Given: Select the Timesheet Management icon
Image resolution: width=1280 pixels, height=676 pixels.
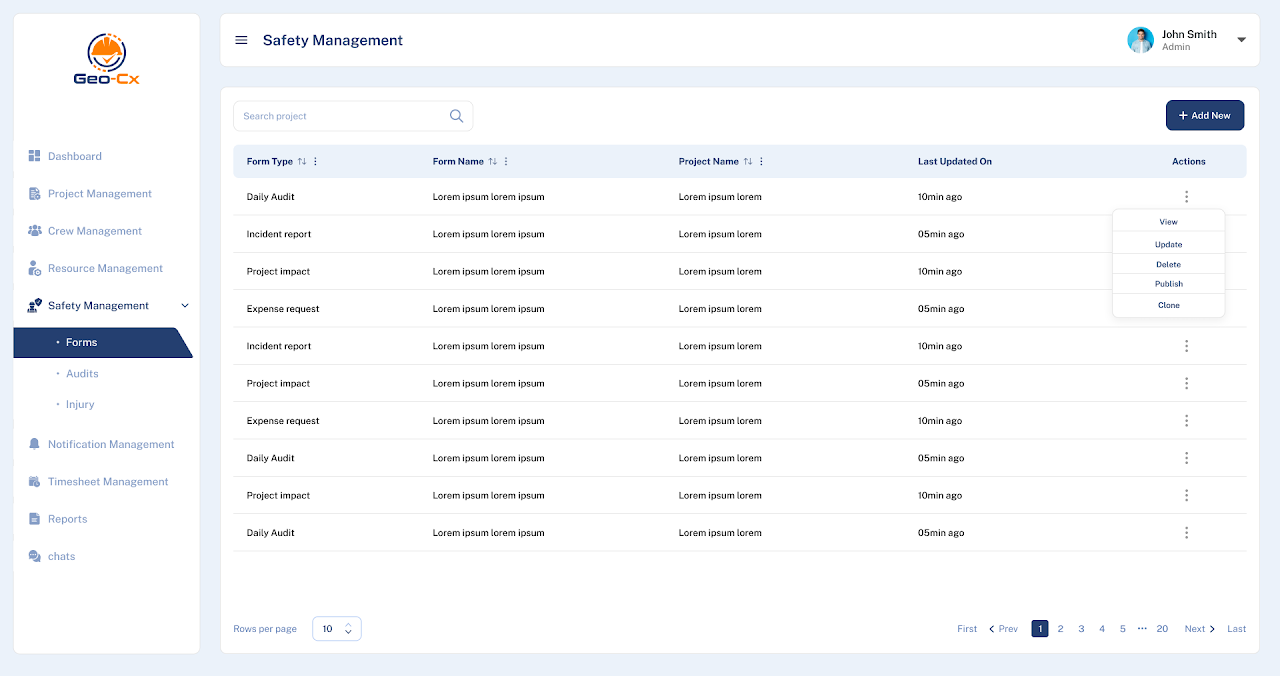Looking at the screenshot, I should (33, 481).
